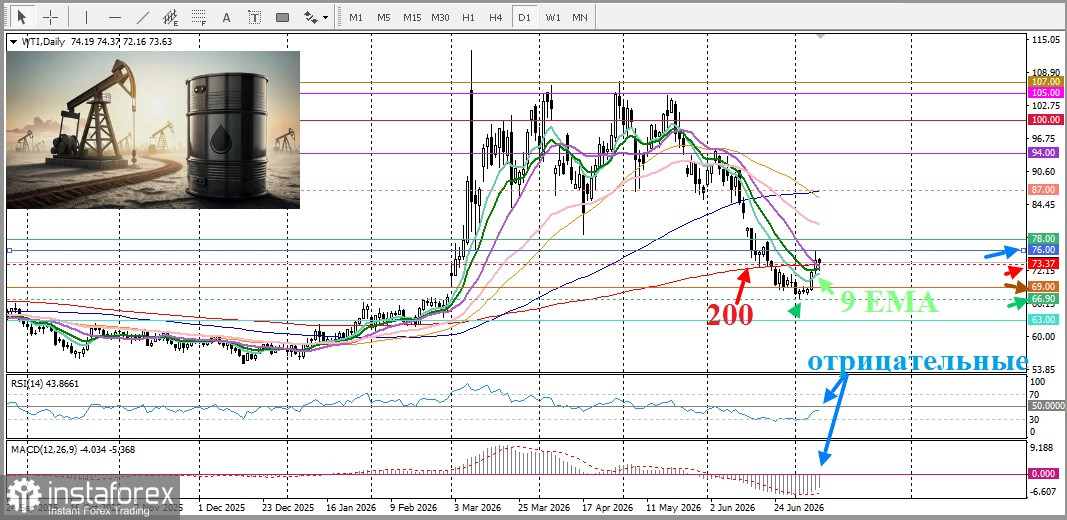The image size is (1067, 520).
Task: Choose the trendline drawing tool
Action: click(143, 17)
